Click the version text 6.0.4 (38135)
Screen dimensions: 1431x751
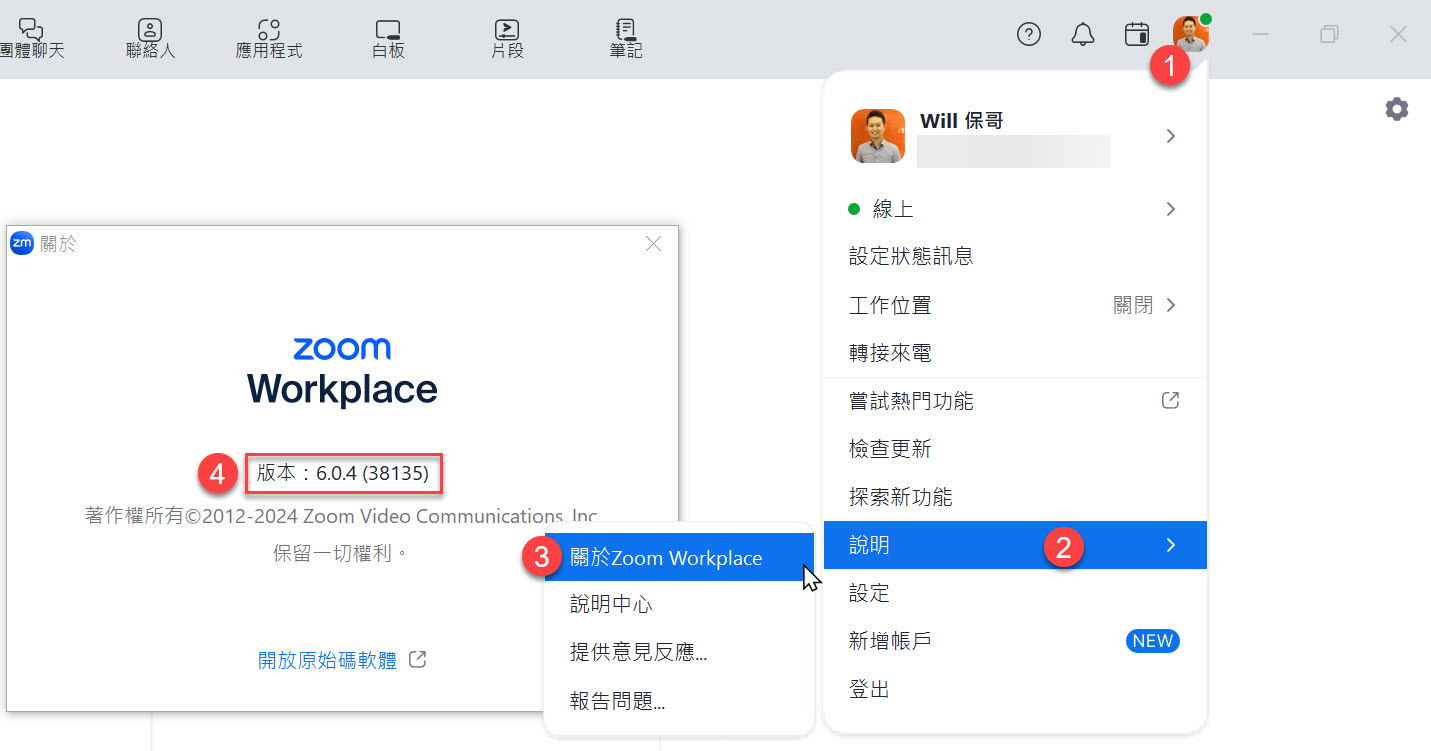(343, 474)
